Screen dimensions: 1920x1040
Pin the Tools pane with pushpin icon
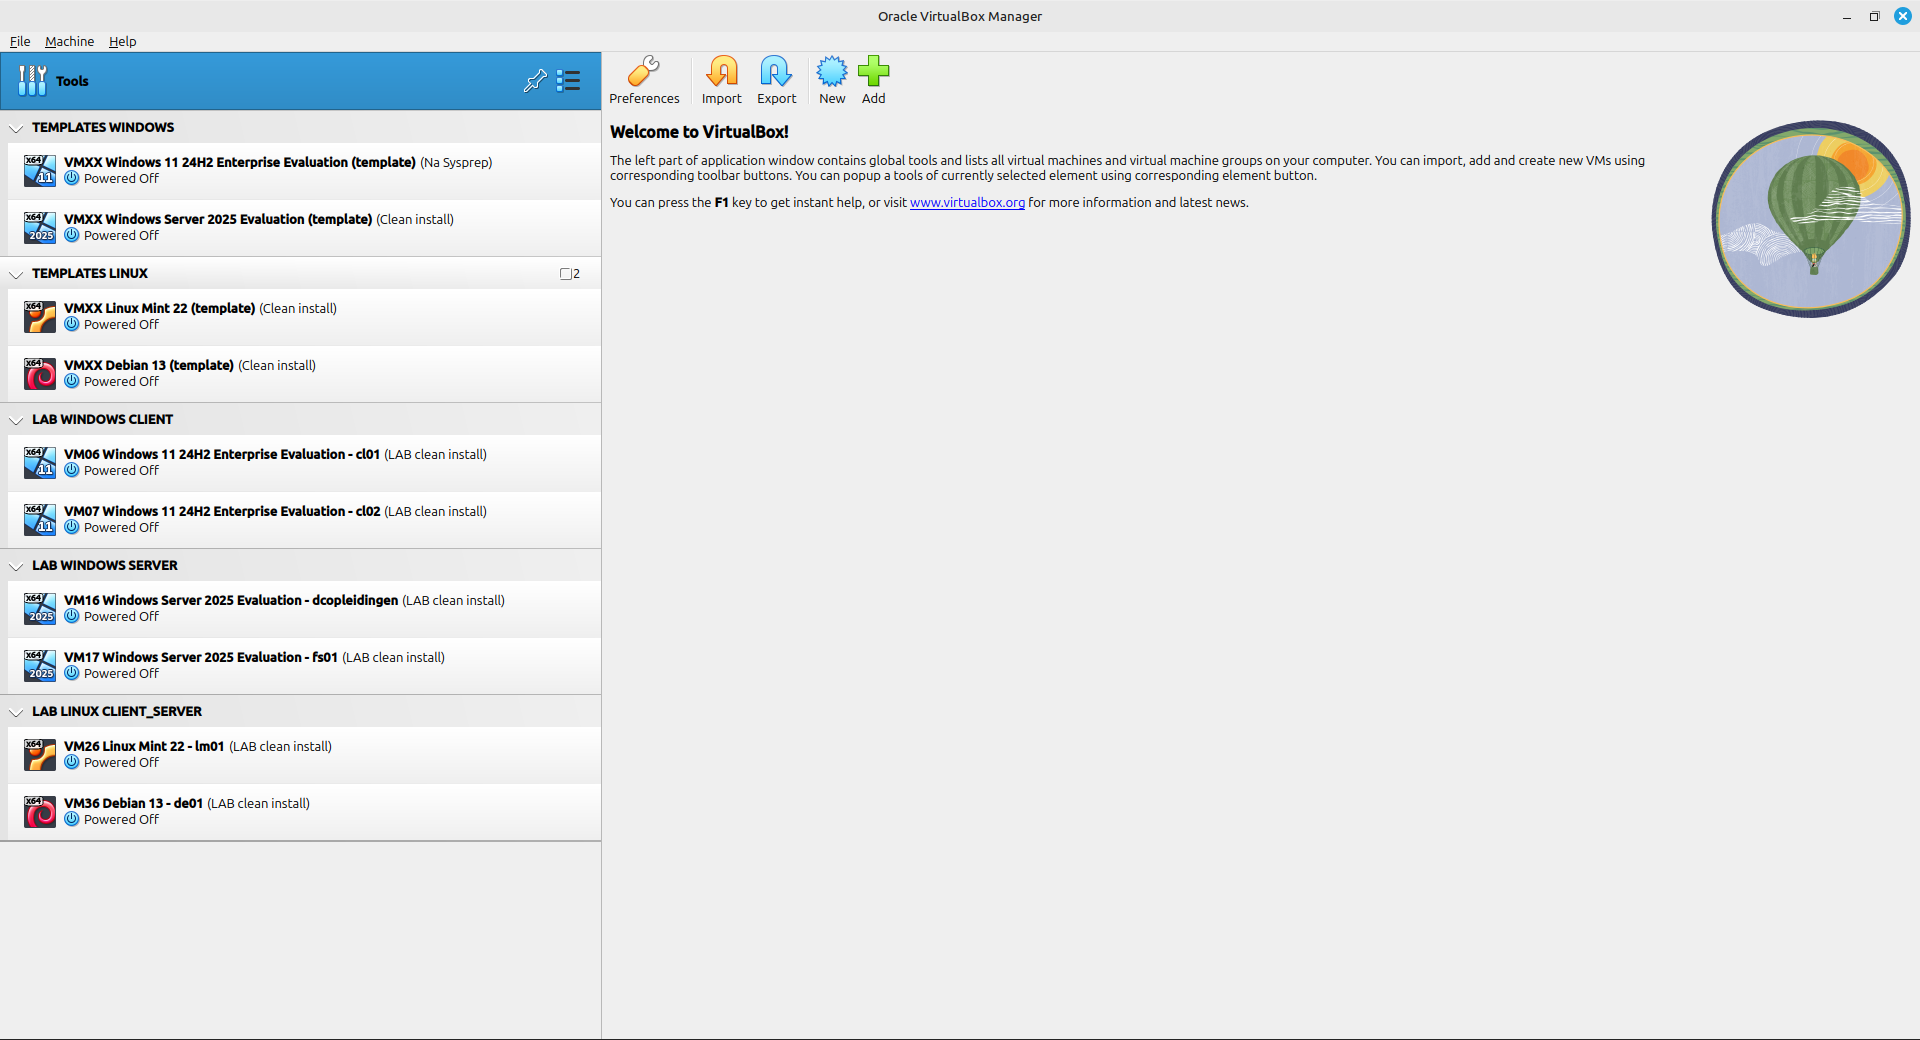[535, 81]
